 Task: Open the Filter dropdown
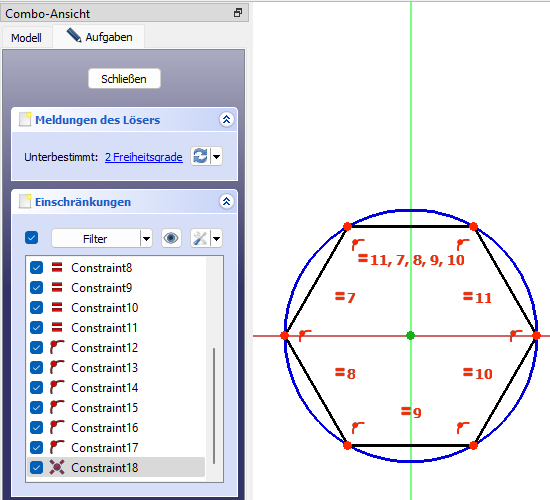102,239
